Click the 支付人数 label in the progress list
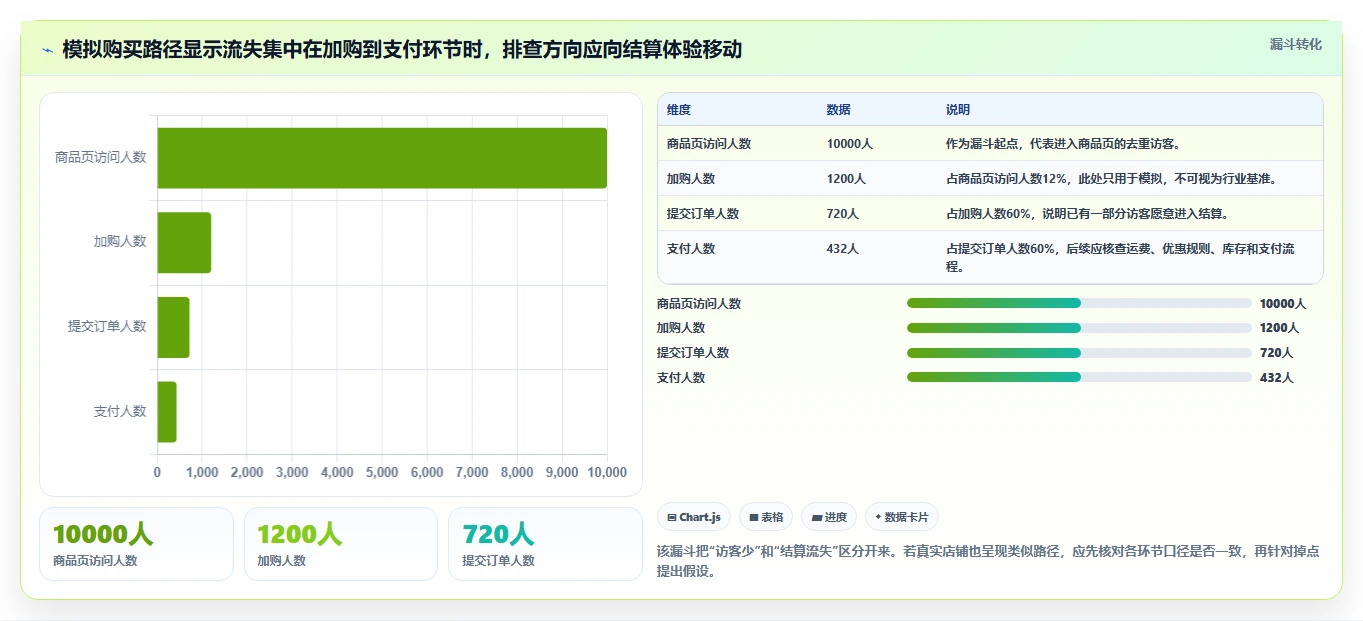The height and width of the screenshot is (621, 1363). (681, 378)
